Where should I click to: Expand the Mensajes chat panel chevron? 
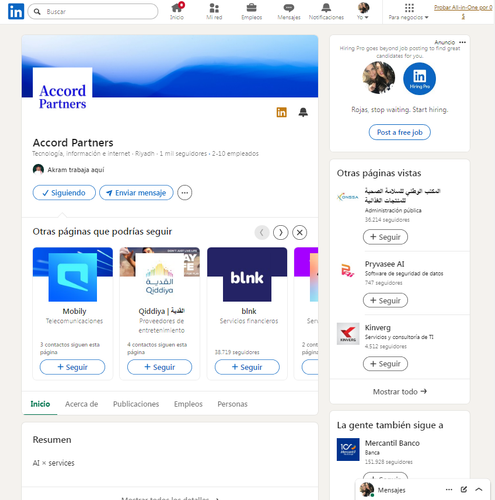(479, 490)
